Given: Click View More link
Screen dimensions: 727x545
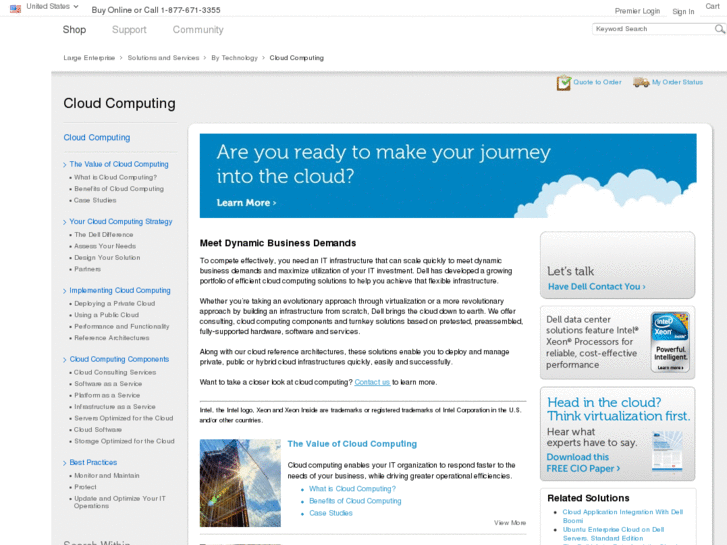Looking at the screenshot, I should pyautogui.click(x=510, y=523).
